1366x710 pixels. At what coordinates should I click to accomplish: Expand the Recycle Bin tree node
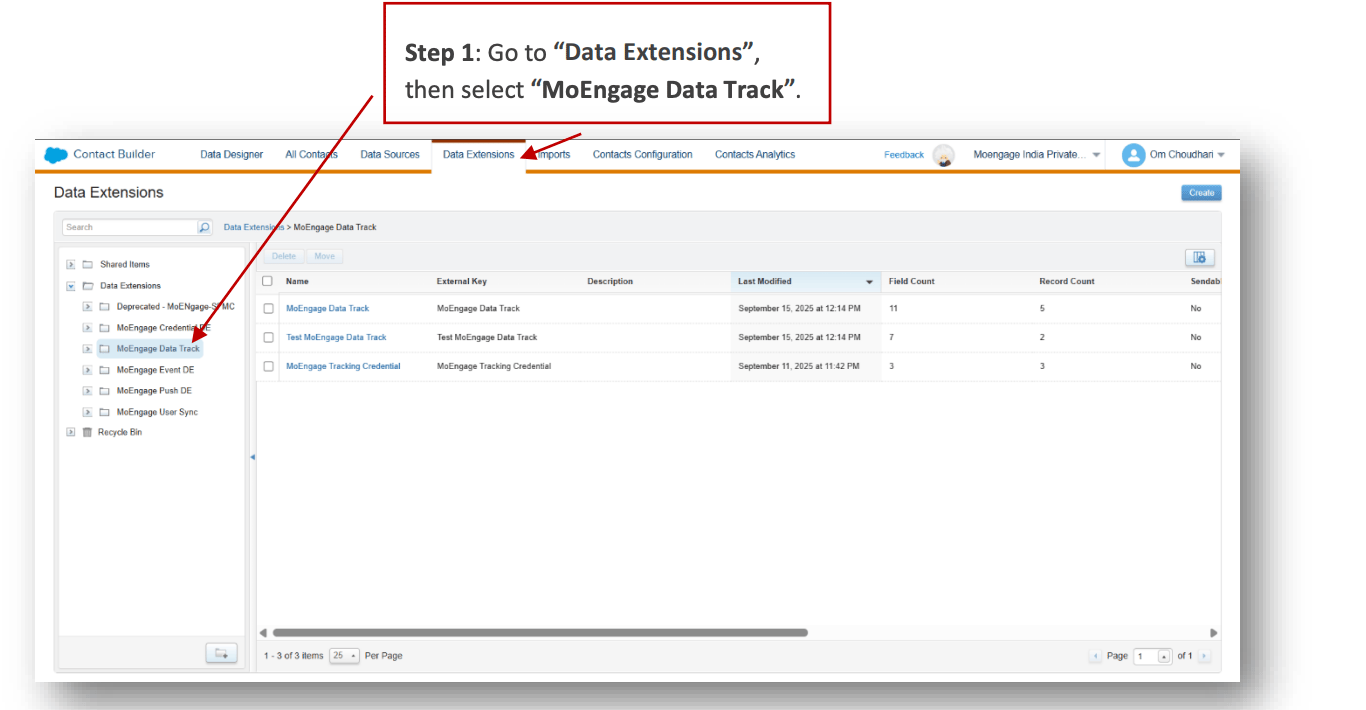[71, 432]
